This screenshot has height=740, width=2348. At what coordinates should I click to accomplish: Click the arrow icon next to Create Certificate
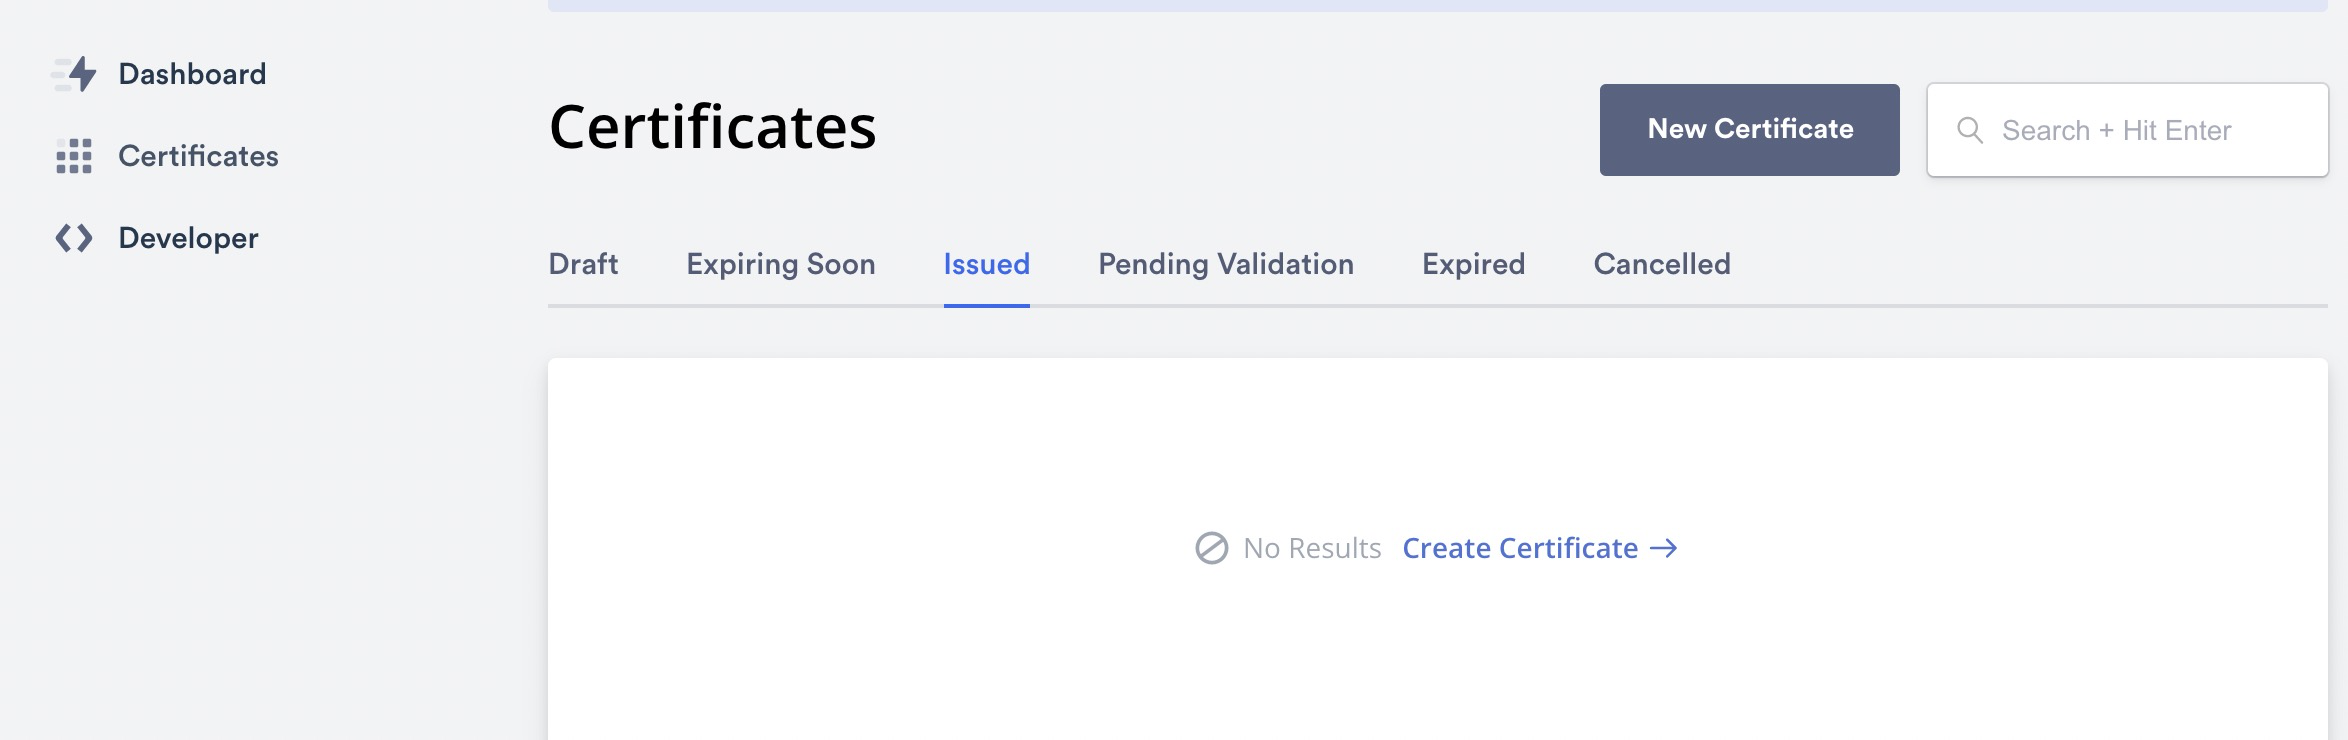[x=1664, y=548]
